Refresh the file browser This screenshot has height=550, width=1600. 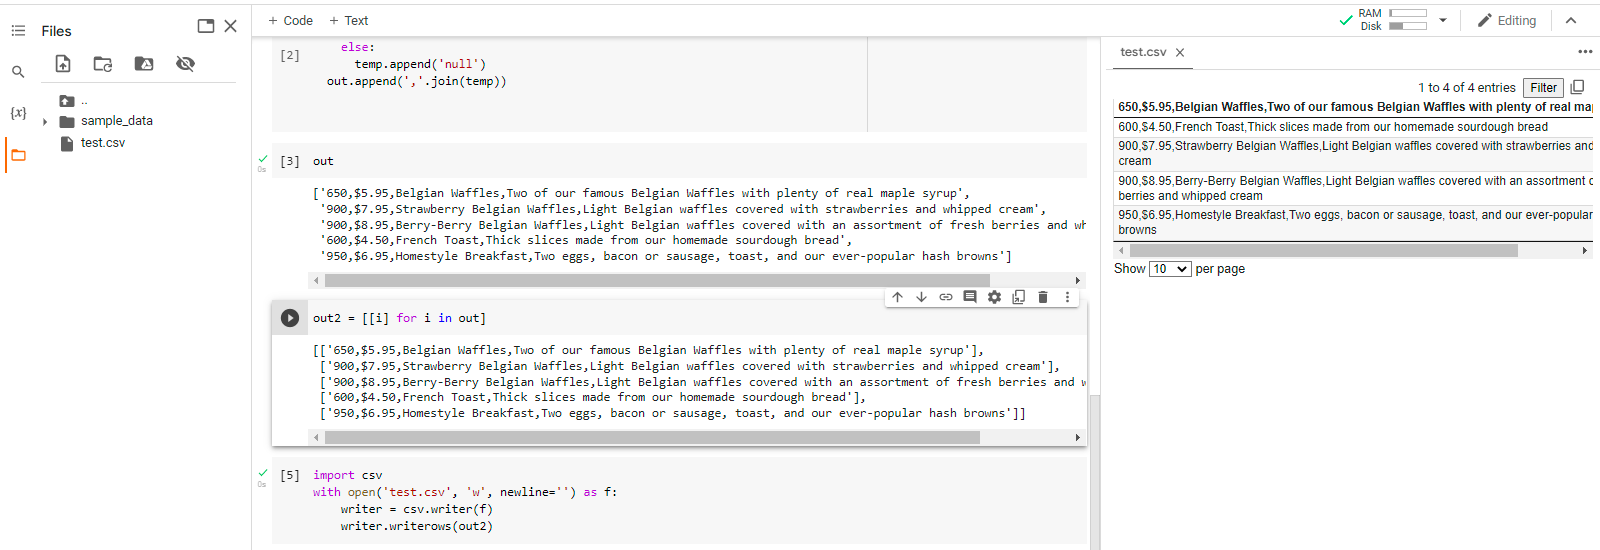click(103, 64)
